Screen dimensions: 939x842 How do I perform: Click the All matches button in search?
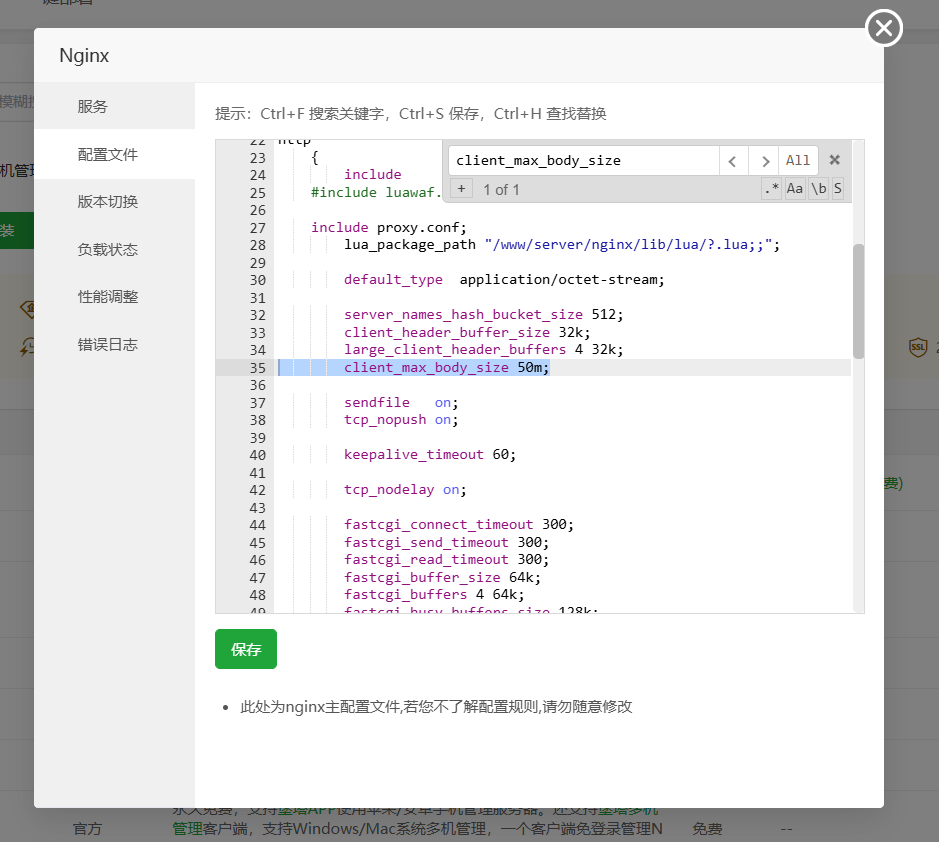798,160
